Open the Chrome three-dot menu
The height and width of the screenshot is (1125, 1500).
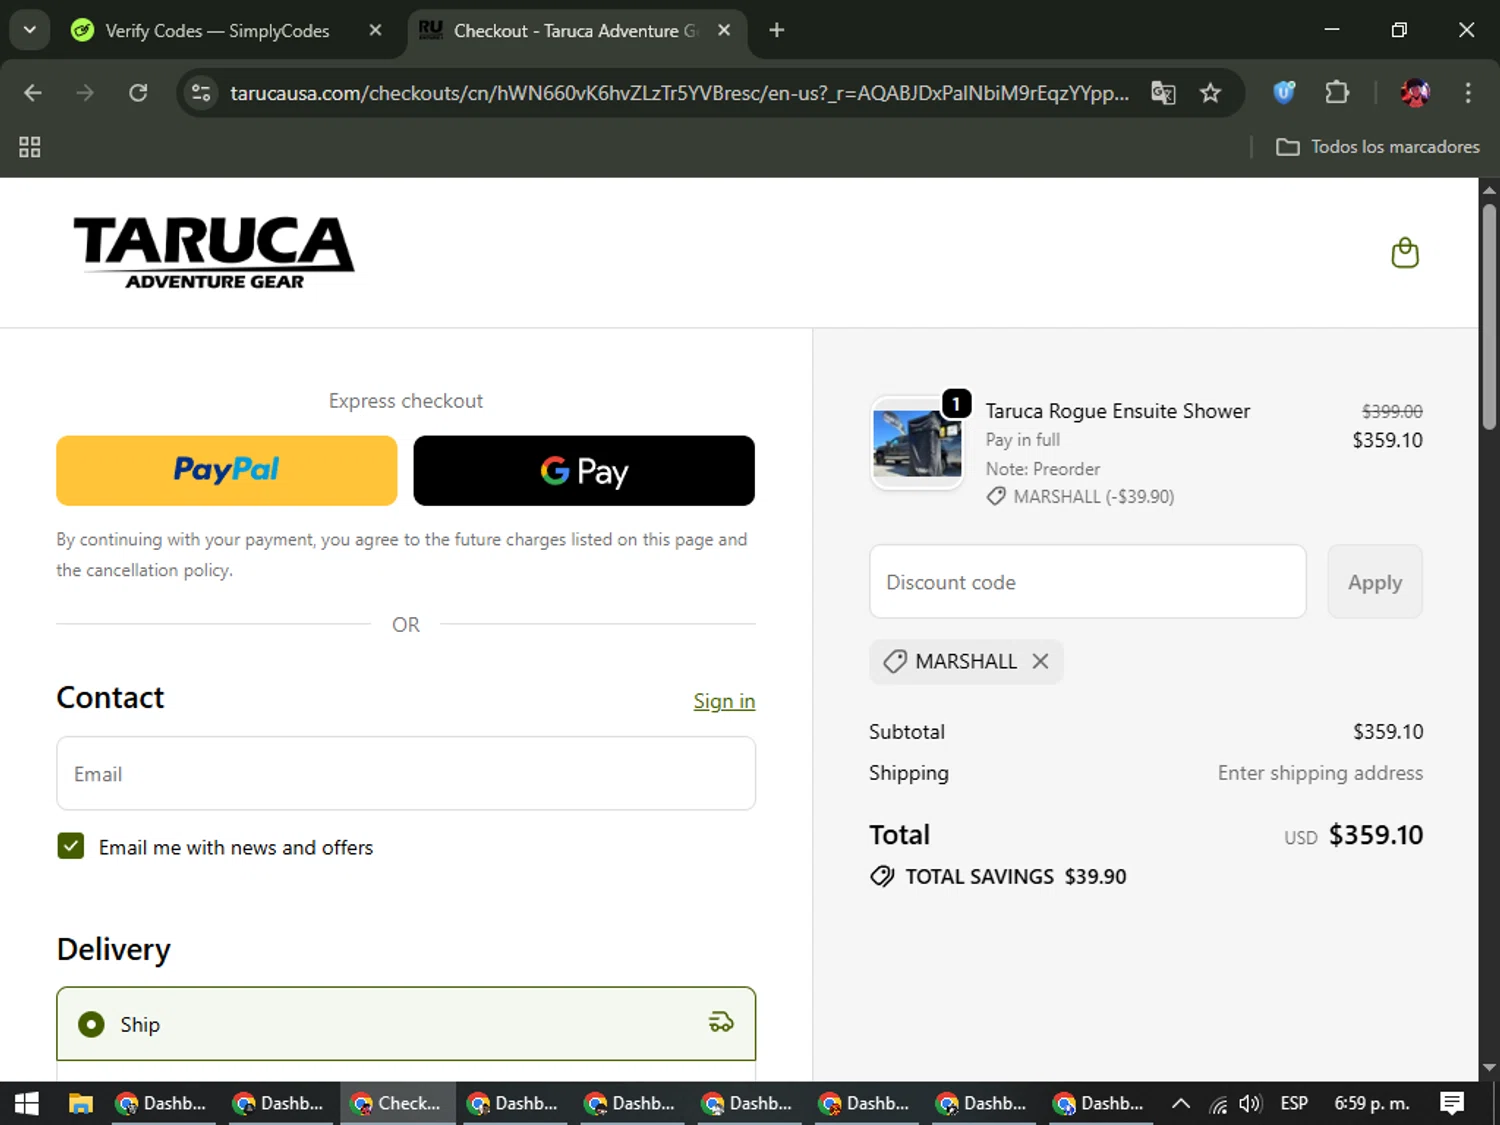pyautogui.click(x=1468, y=93)
